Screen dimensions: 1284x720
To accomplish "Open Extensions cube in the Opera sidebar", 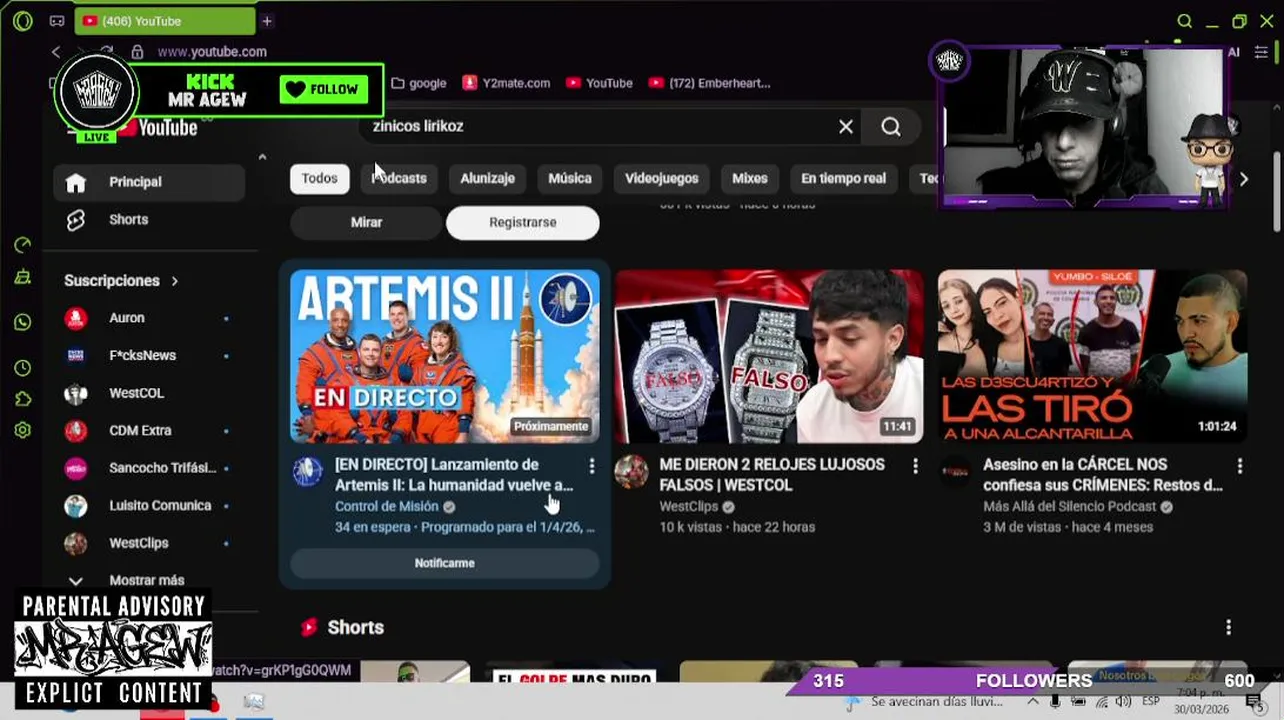I will [23, 399].
